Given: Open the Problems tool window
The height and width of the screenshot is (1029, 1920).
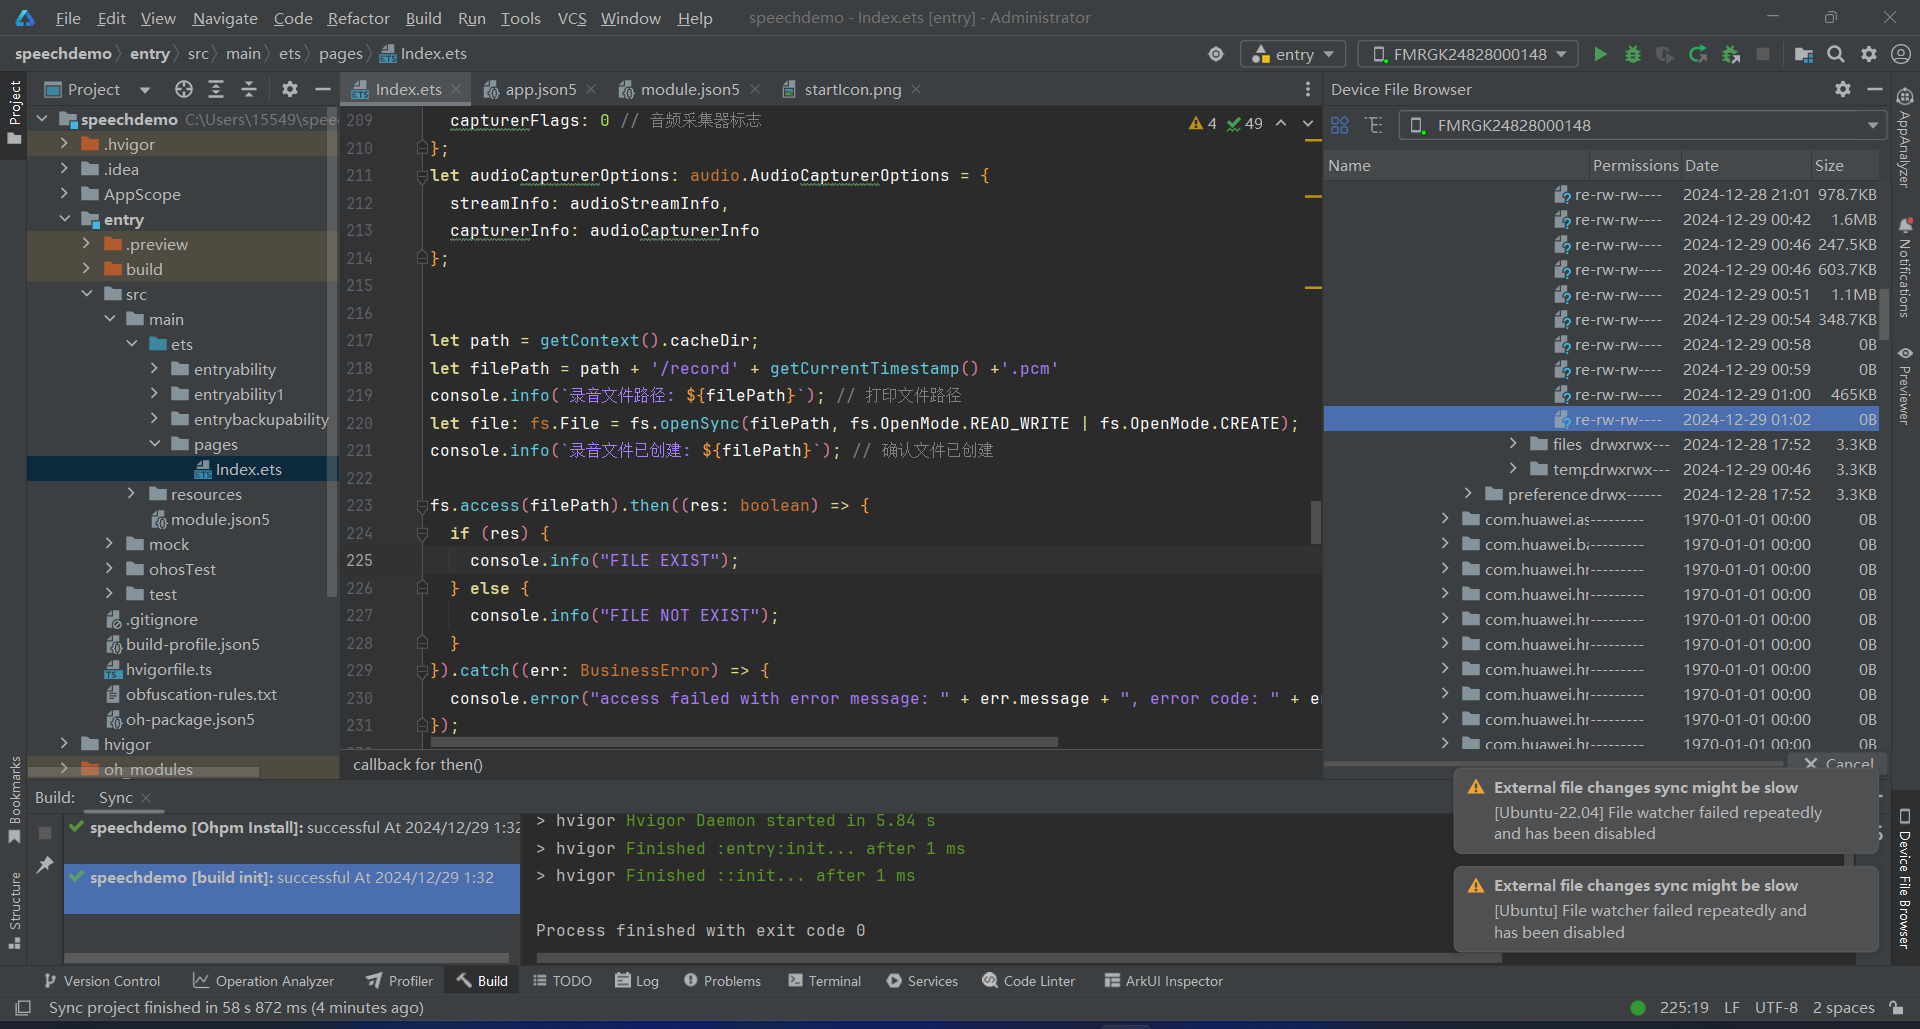Looking at the screenshot, I should pos(722,981).
